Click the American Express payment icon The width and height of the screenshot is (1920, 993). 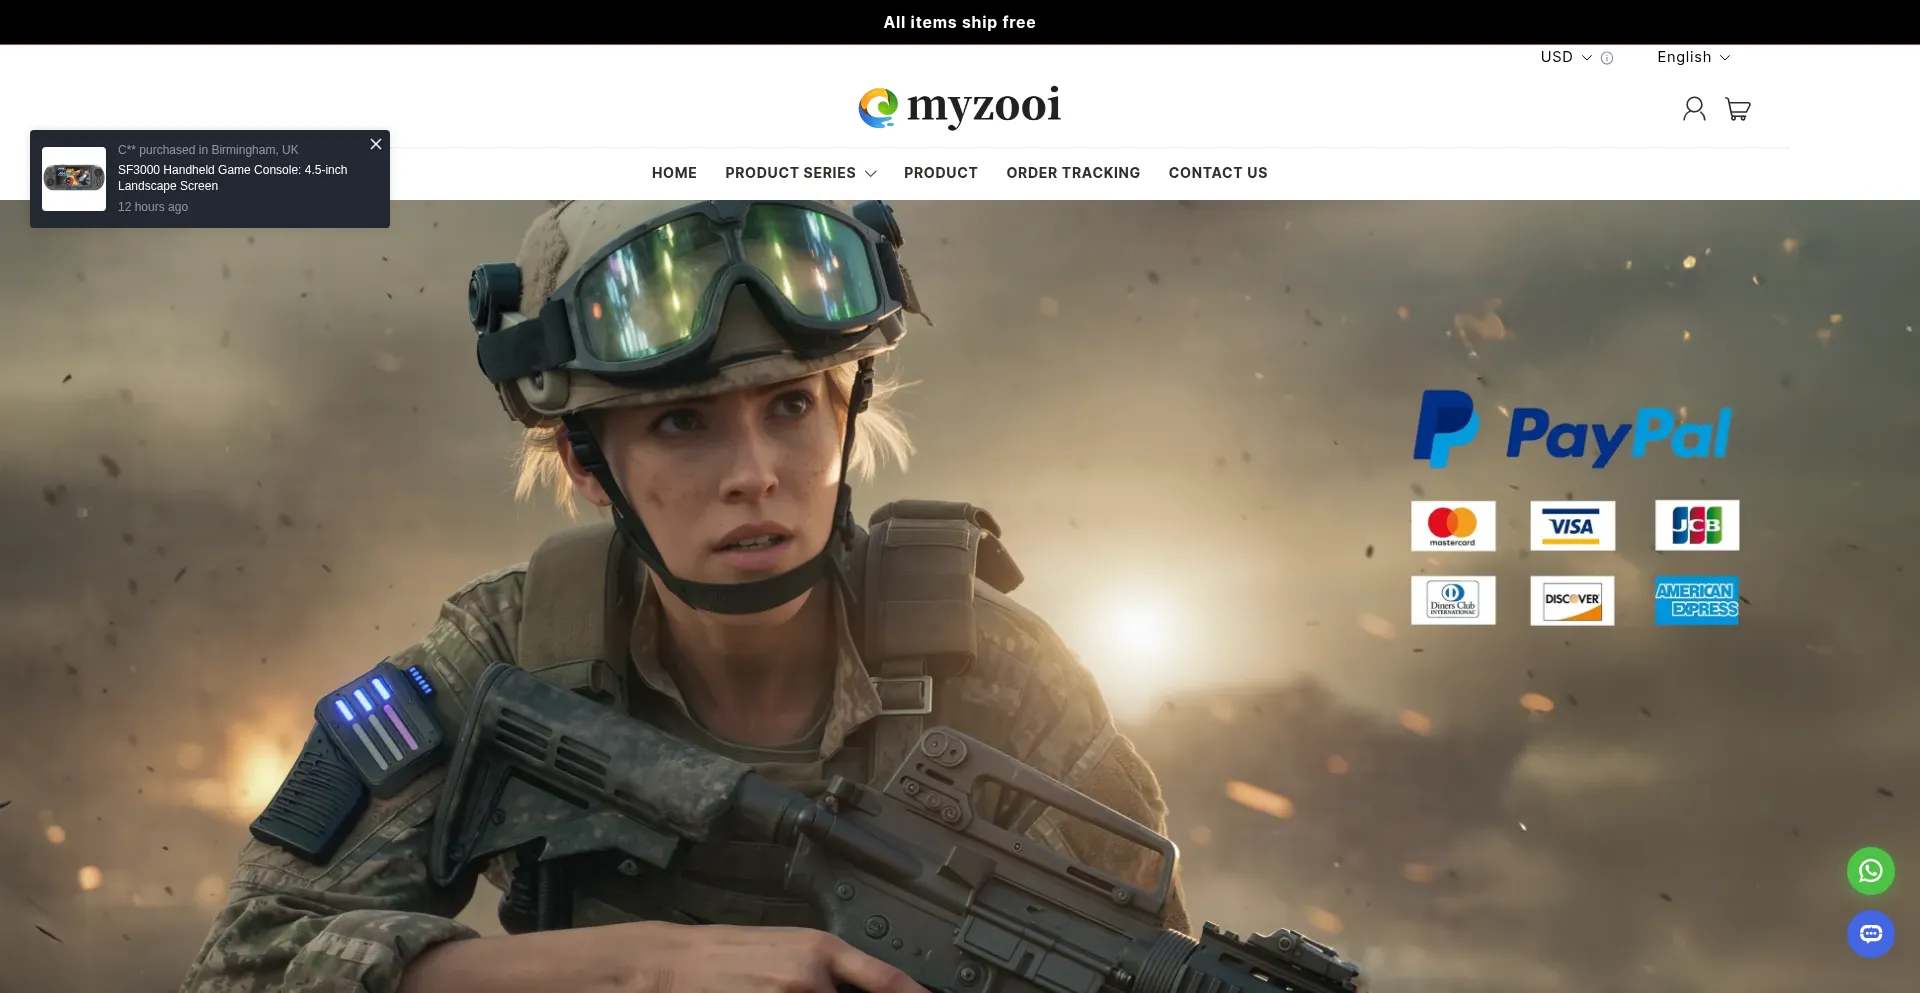click(1697, 600)
